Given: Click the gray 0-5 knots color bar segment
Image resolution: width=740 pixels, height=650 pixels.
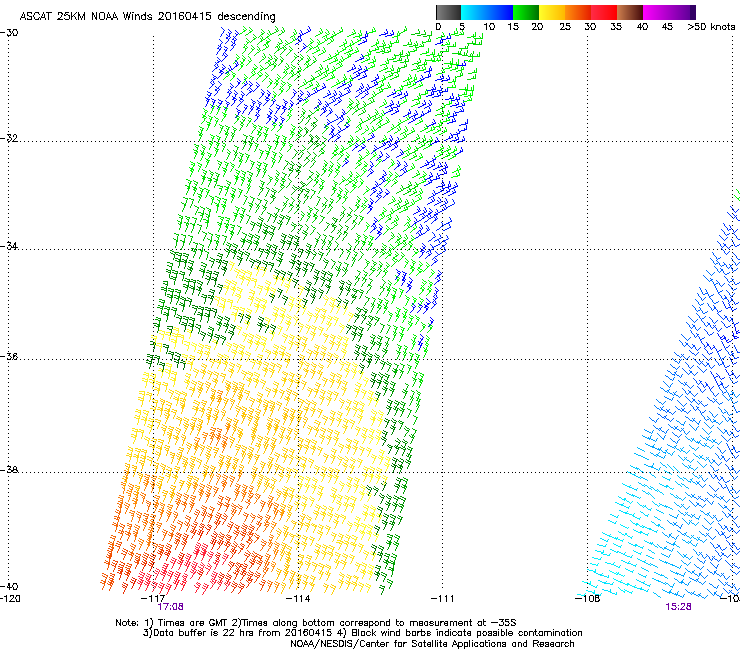Looking at the screenshot, I should coord(448,12).
